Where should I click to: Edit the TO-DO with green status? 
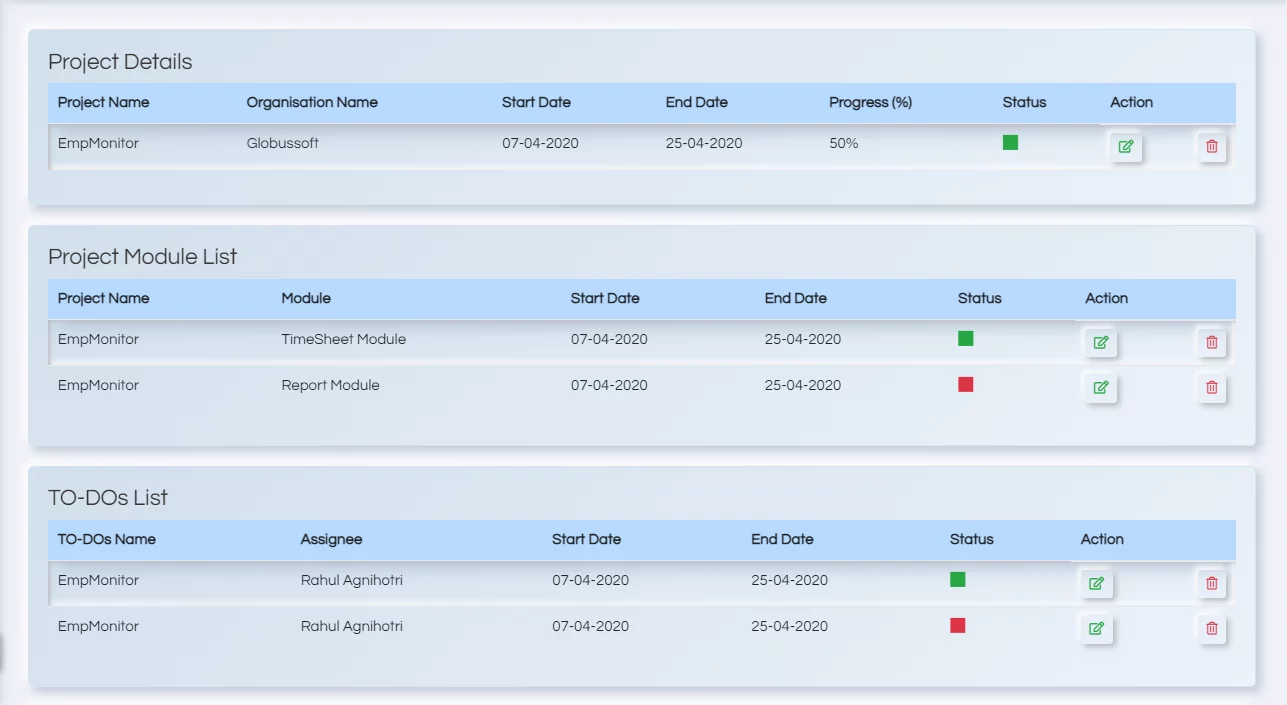pos(1096,584)
